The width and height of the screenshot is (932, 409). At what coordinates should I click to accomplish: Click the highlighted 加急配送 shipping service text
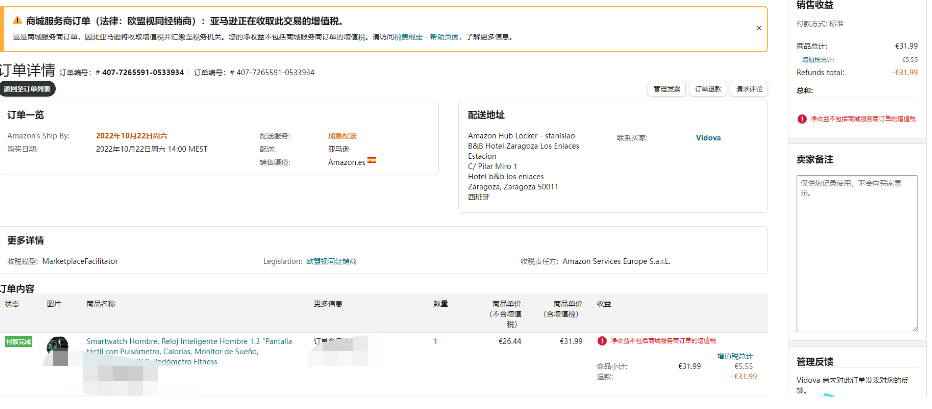point(342,136)
